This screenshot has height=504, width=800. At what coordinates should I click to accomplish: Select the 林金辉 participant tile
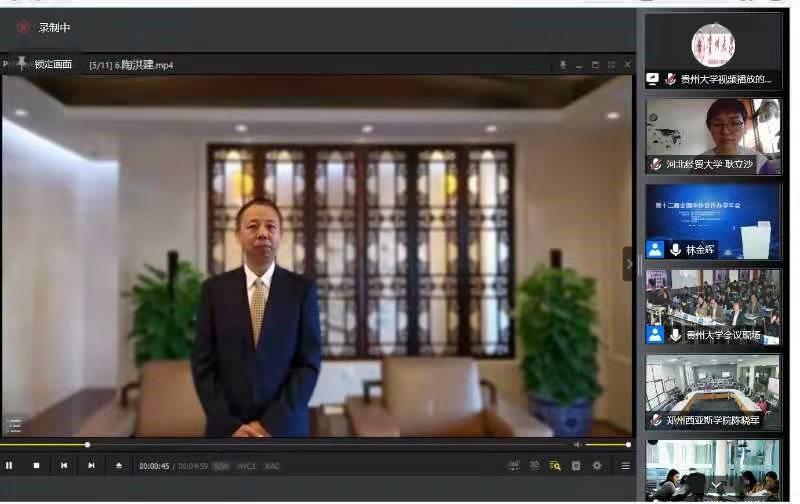(x=713, y=222)
